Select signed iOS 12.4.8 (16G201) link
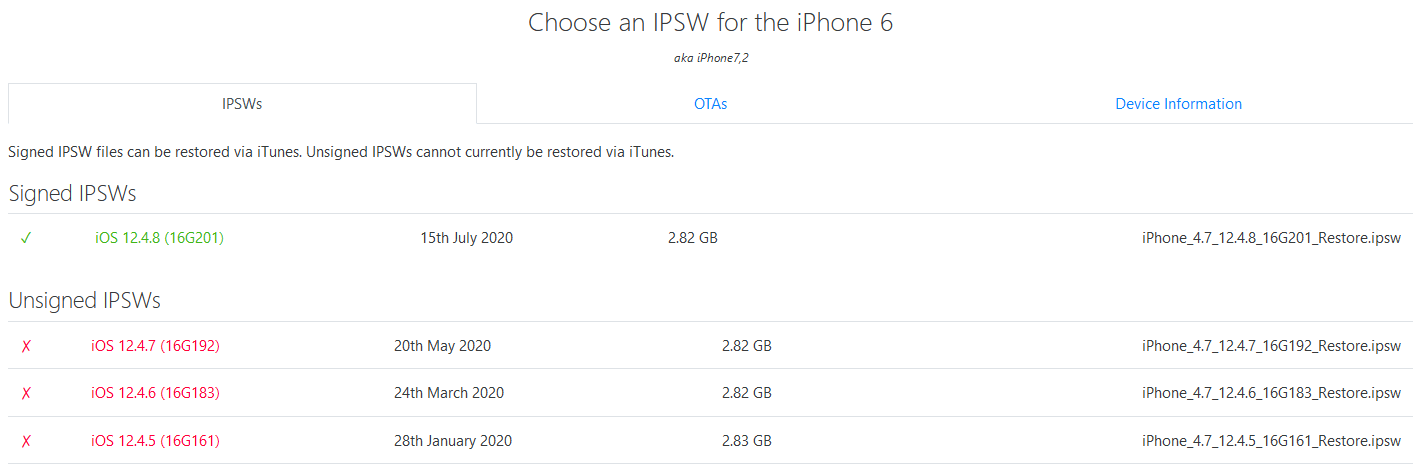 [x=159, y=238]
